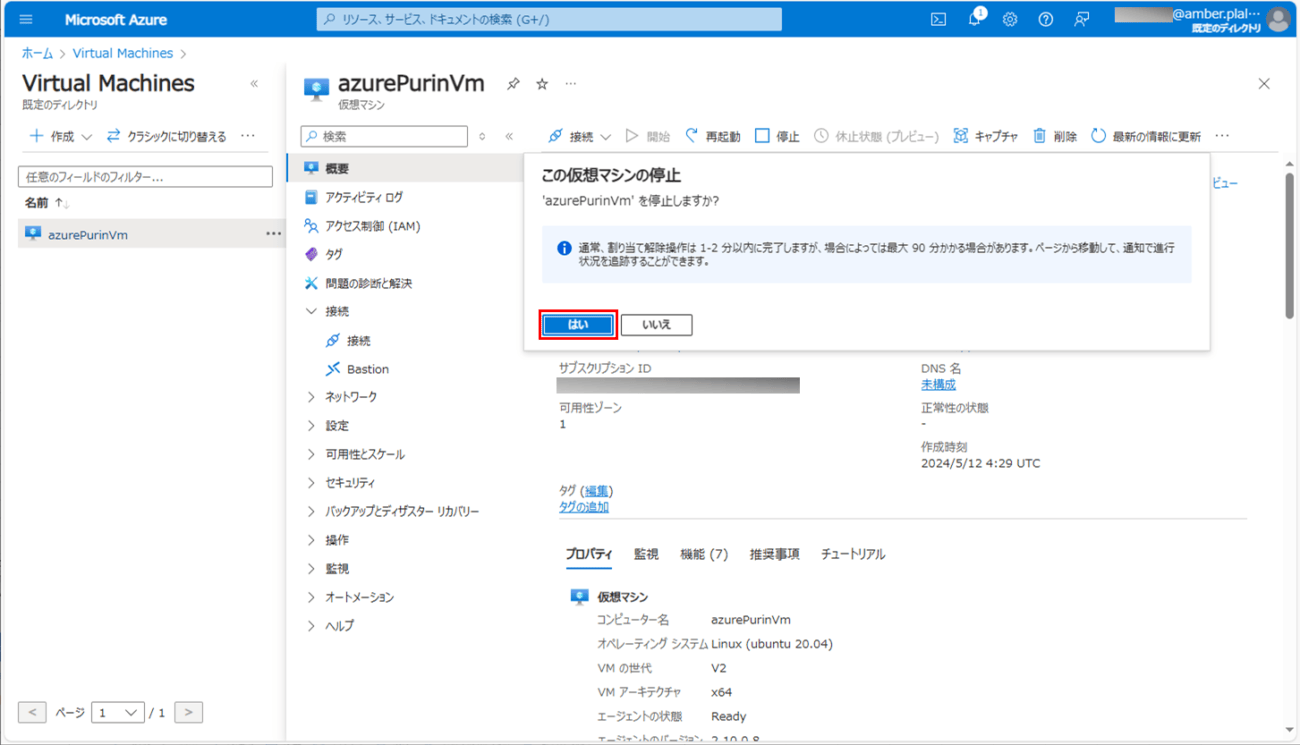Click the 停止 stop command

[777, 136]
